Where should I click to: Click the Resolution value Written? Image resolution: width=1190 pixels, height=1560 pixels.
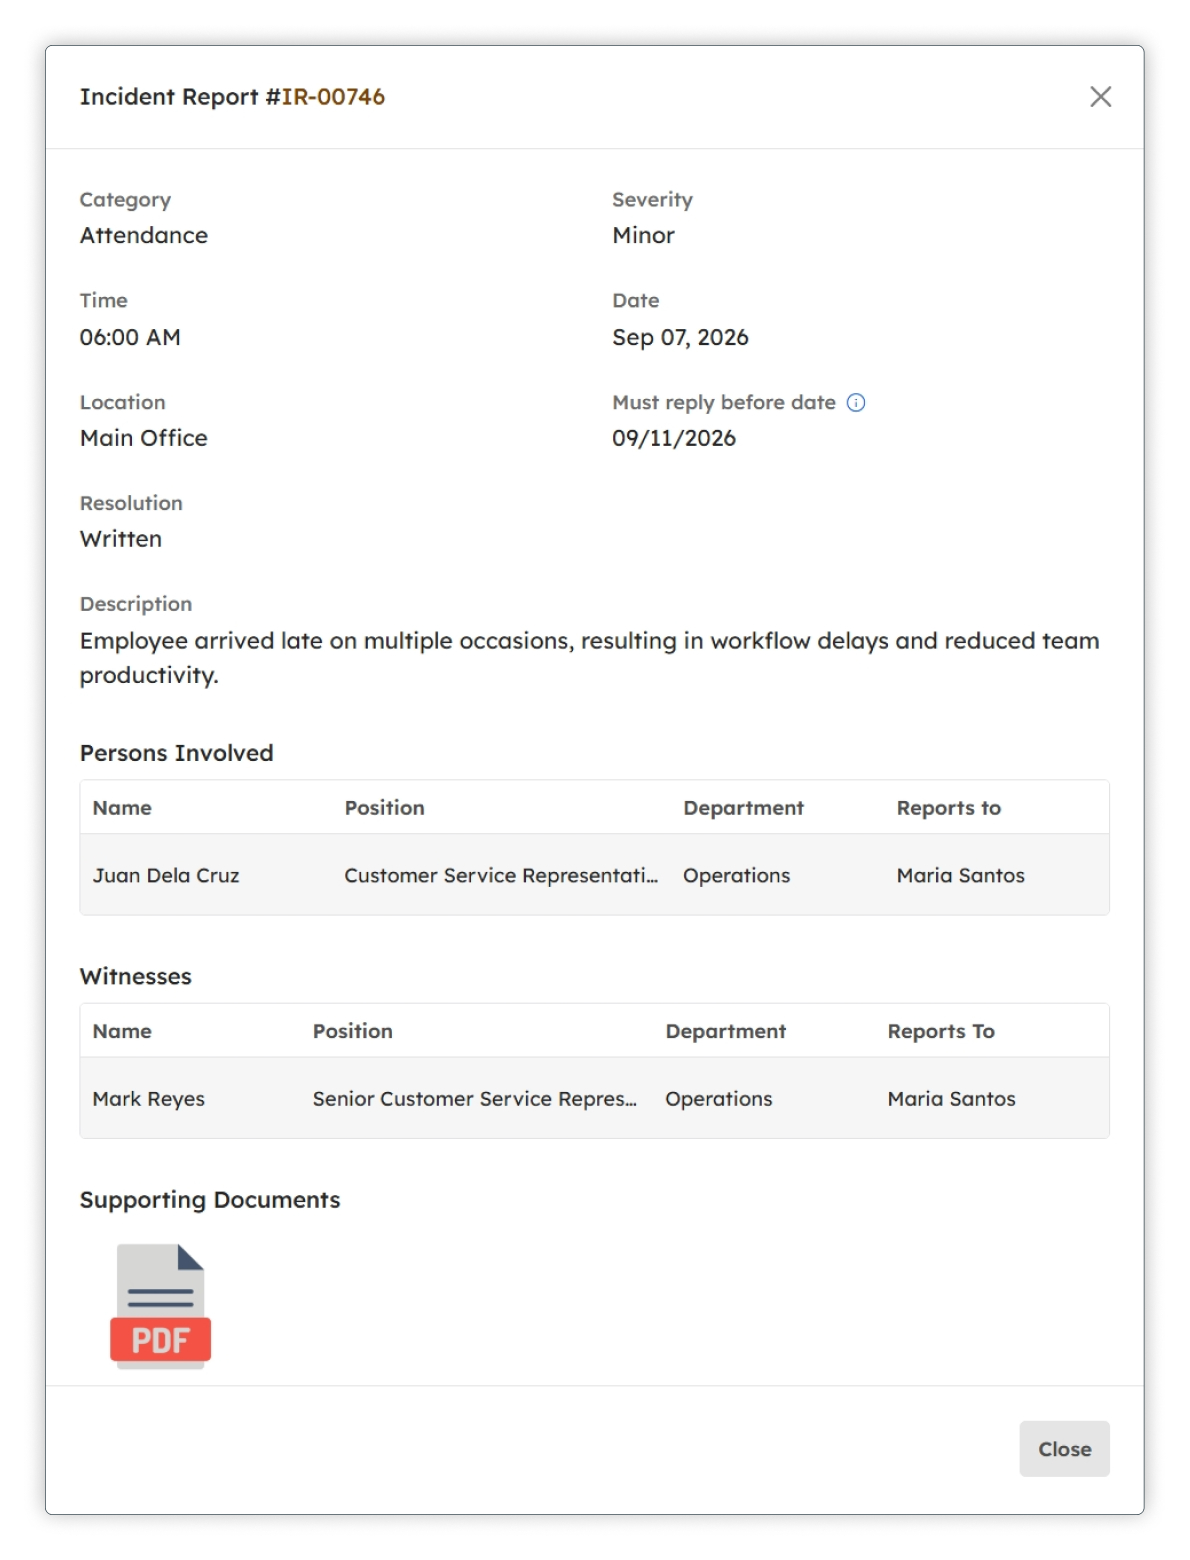[121, 539]
